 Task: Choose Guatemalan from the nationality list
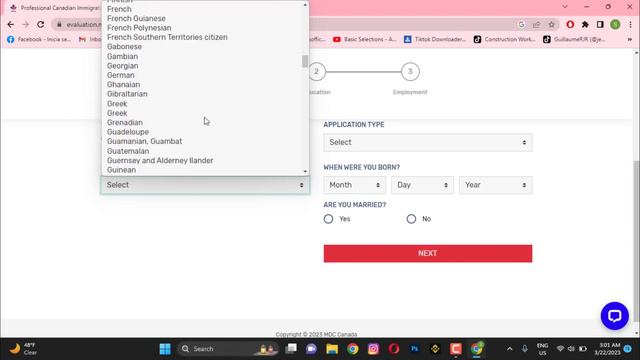128,151
